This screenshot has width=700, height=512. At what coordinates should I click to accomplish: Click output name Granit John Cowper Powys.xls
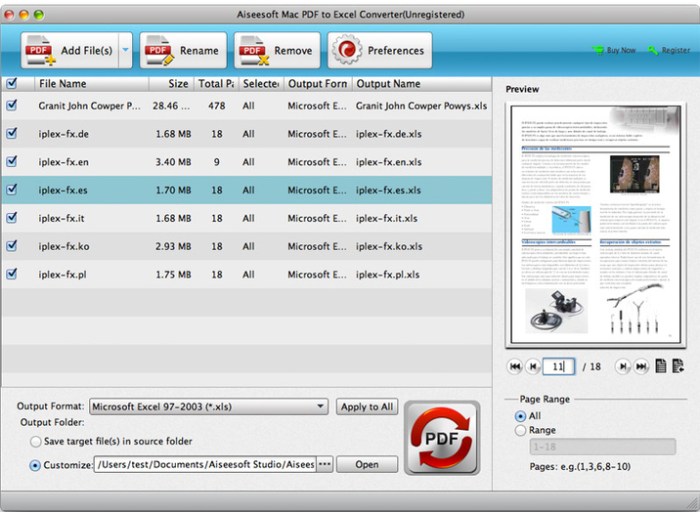[421, 106]
